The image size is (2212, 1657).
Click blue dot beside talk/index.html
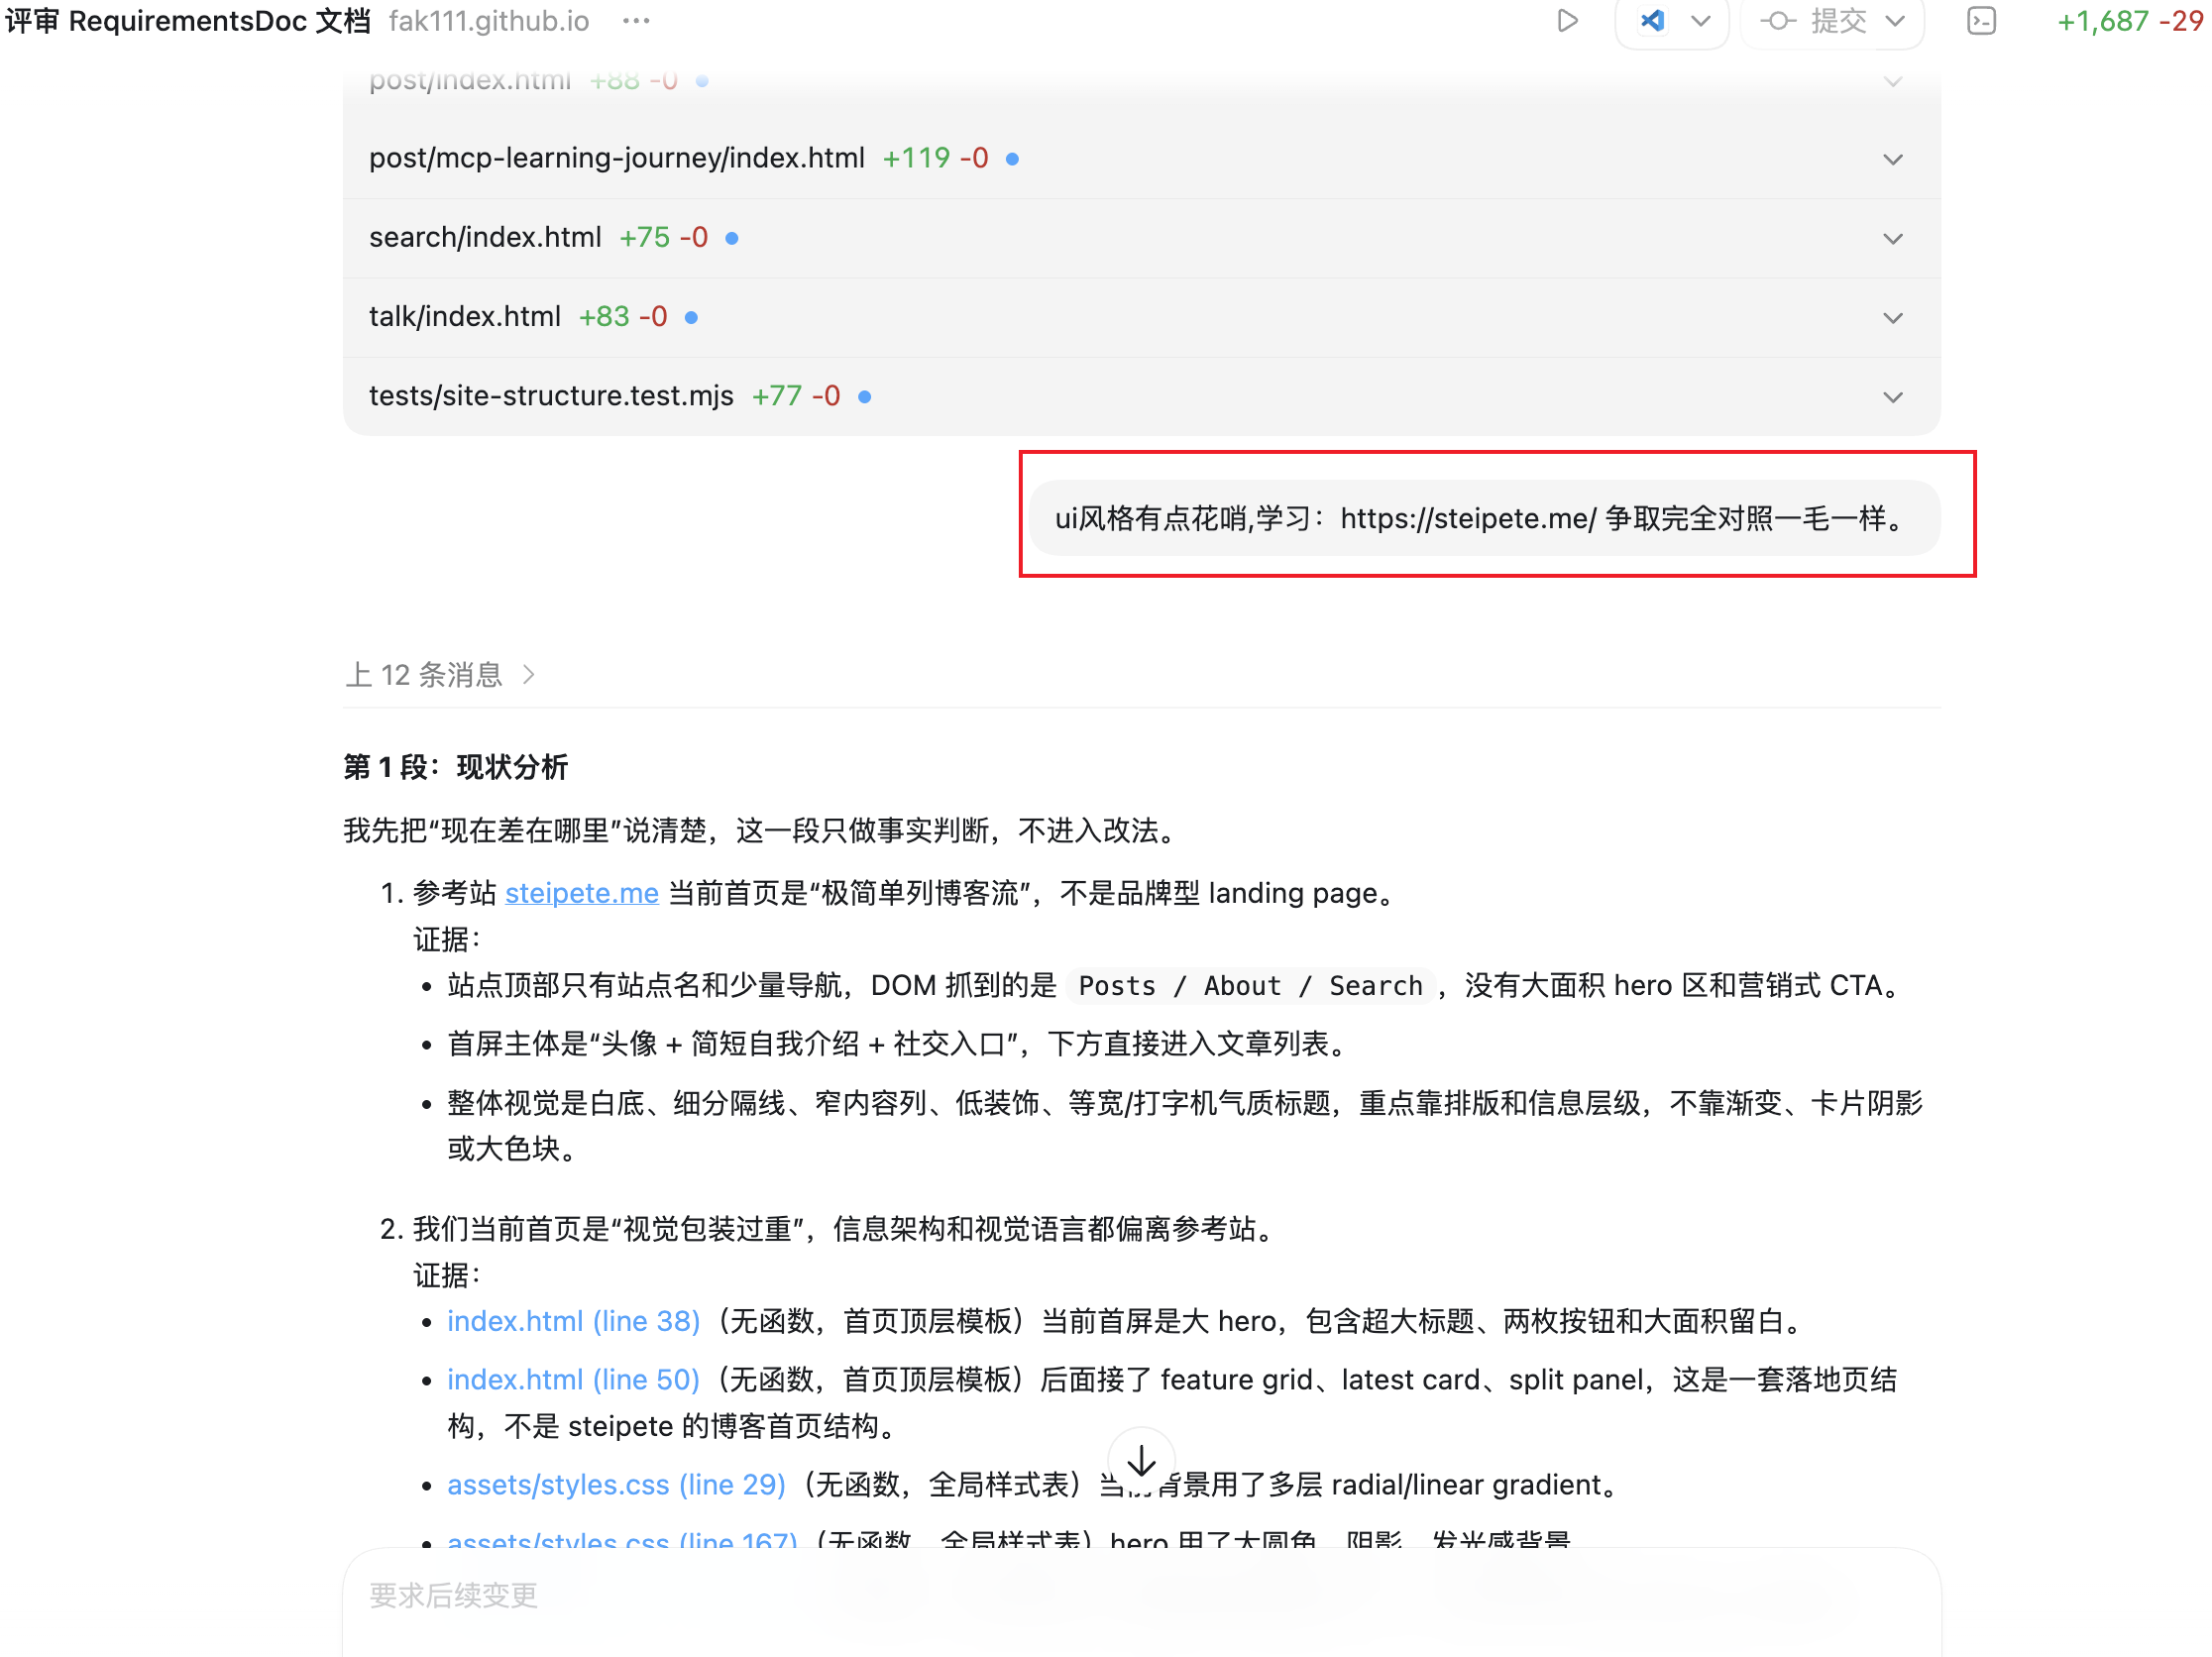691,318
